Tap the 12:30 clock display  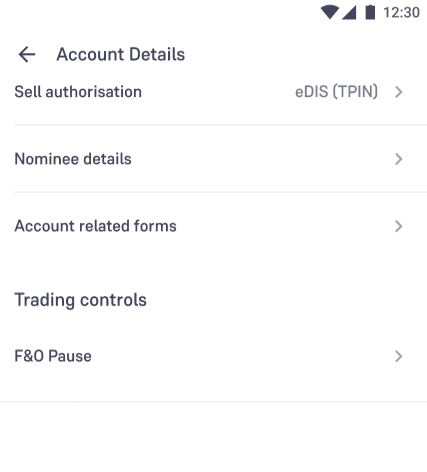click(401, 13)
